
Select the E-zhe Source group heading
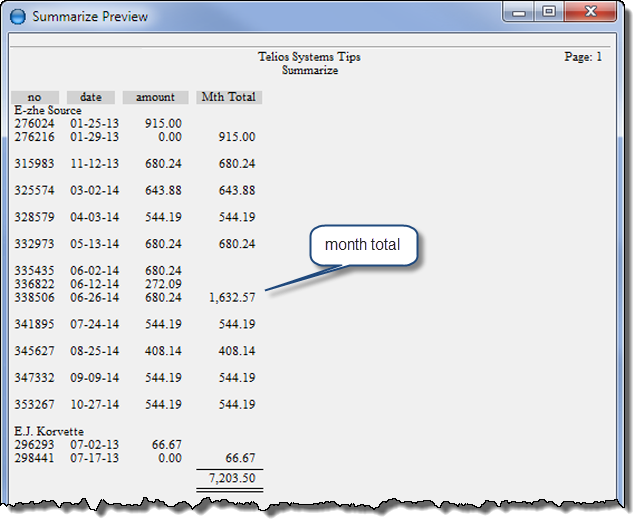48,110
